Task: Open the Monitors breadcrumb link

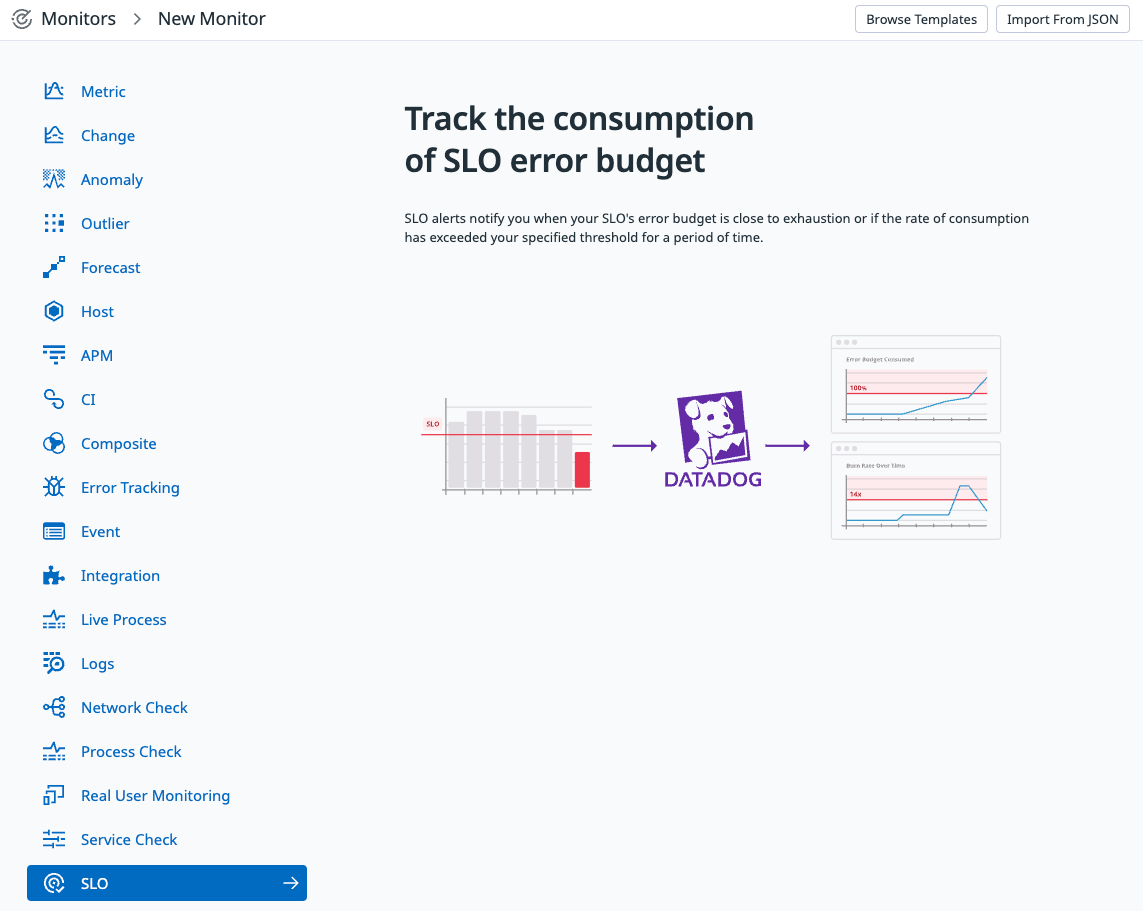Action: 79,19
